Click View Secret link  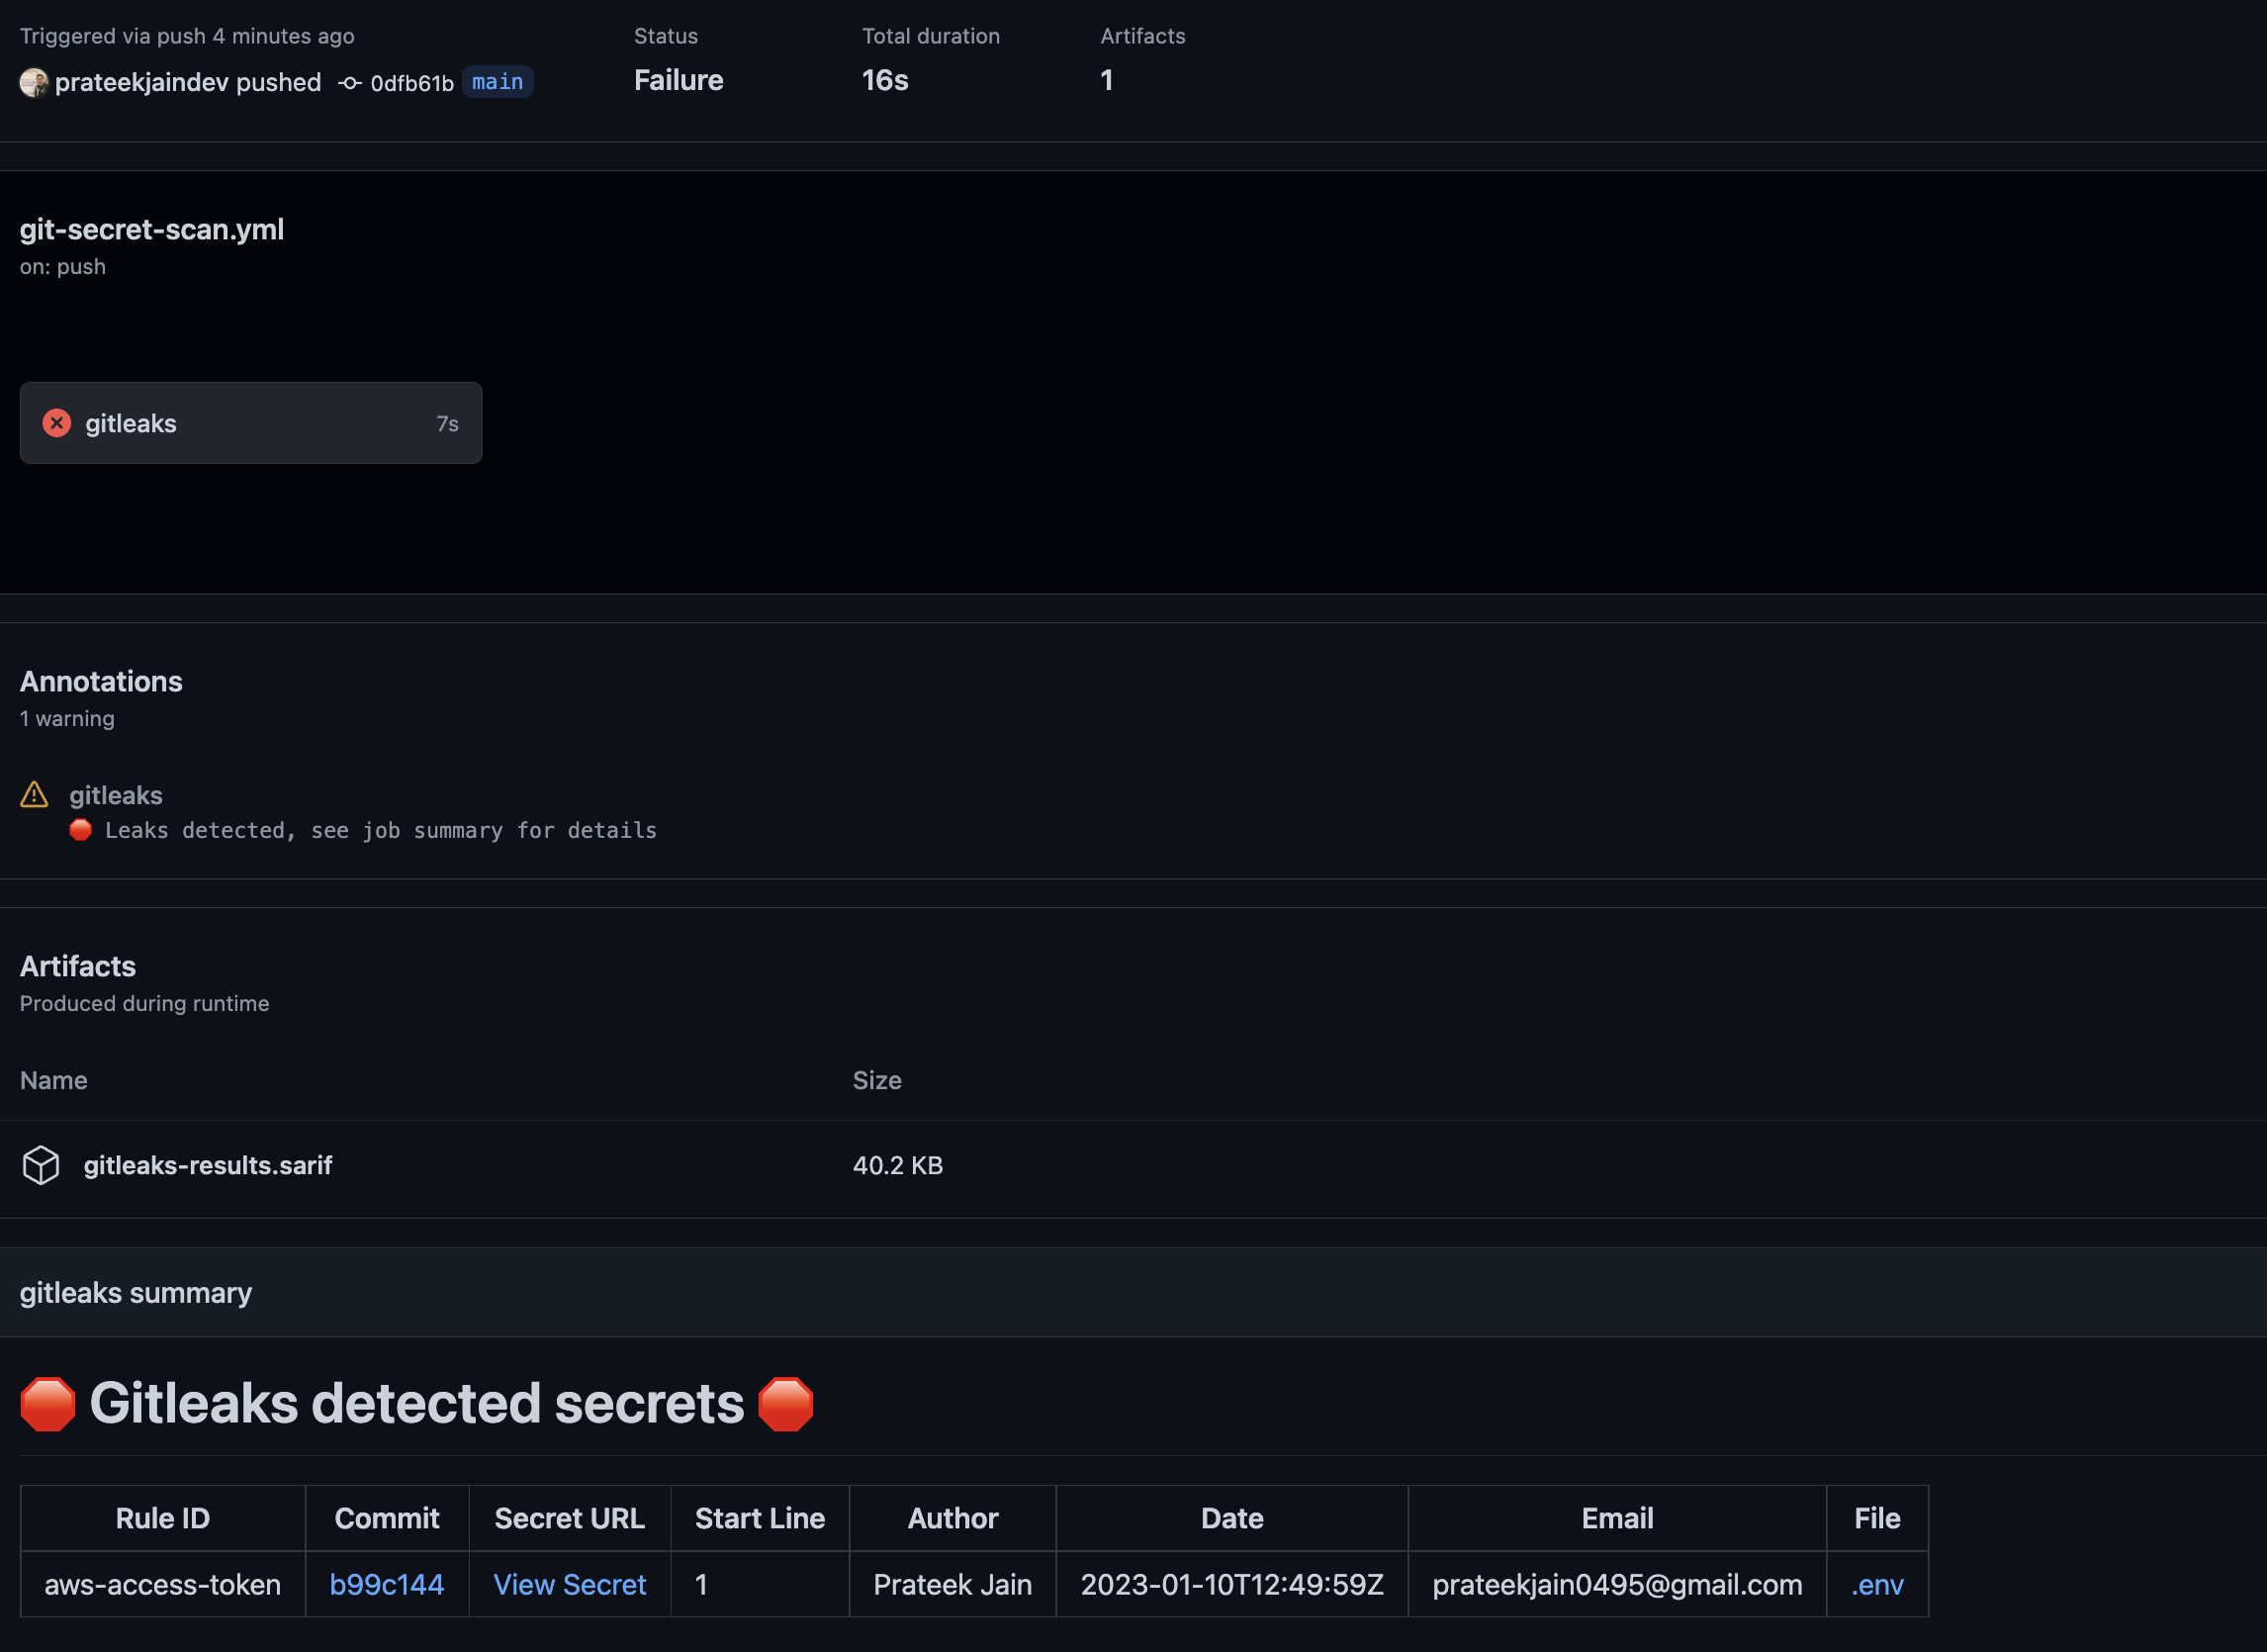click(x=569, y=1584)
